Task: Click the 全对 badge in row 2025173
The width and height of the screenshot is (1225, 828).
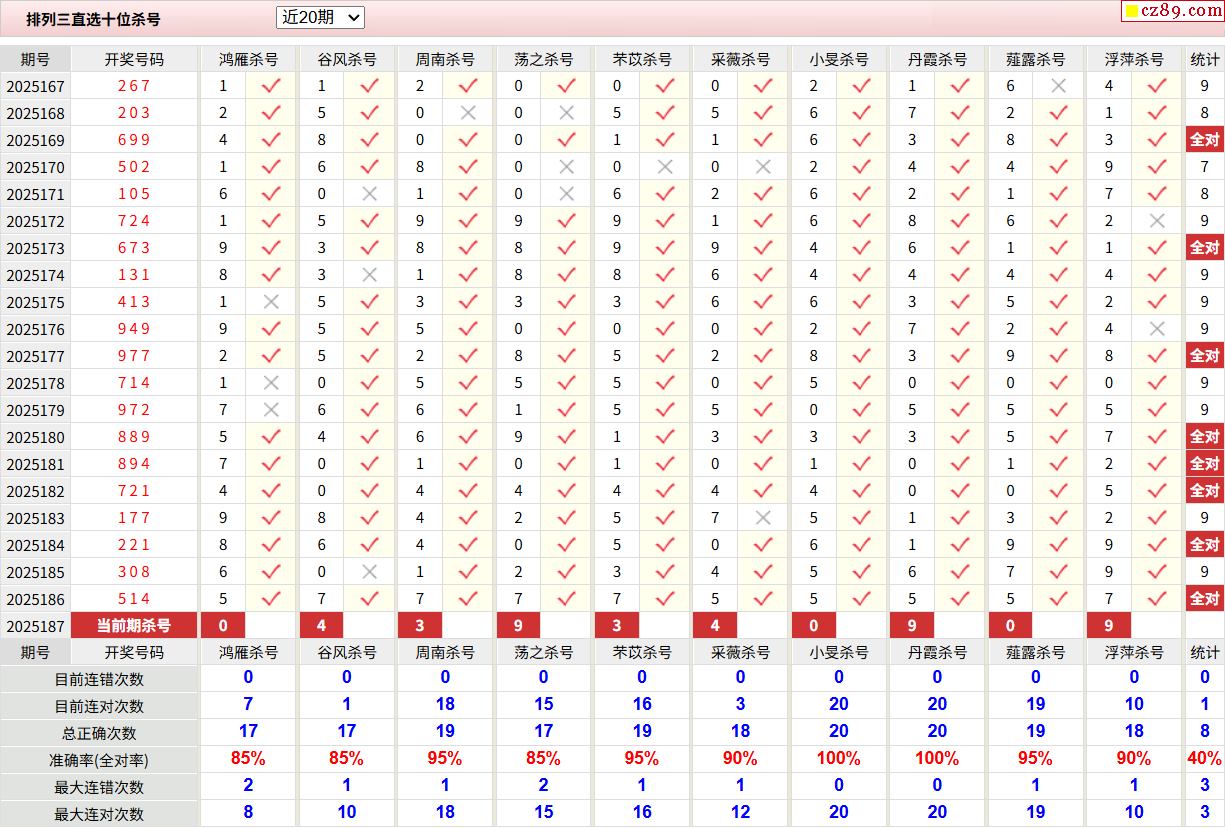Action: (1204, 248)
